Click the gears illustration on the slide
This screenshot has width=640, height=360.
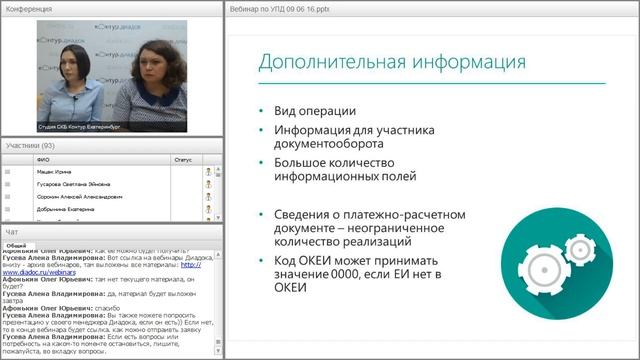click(557, 263)
